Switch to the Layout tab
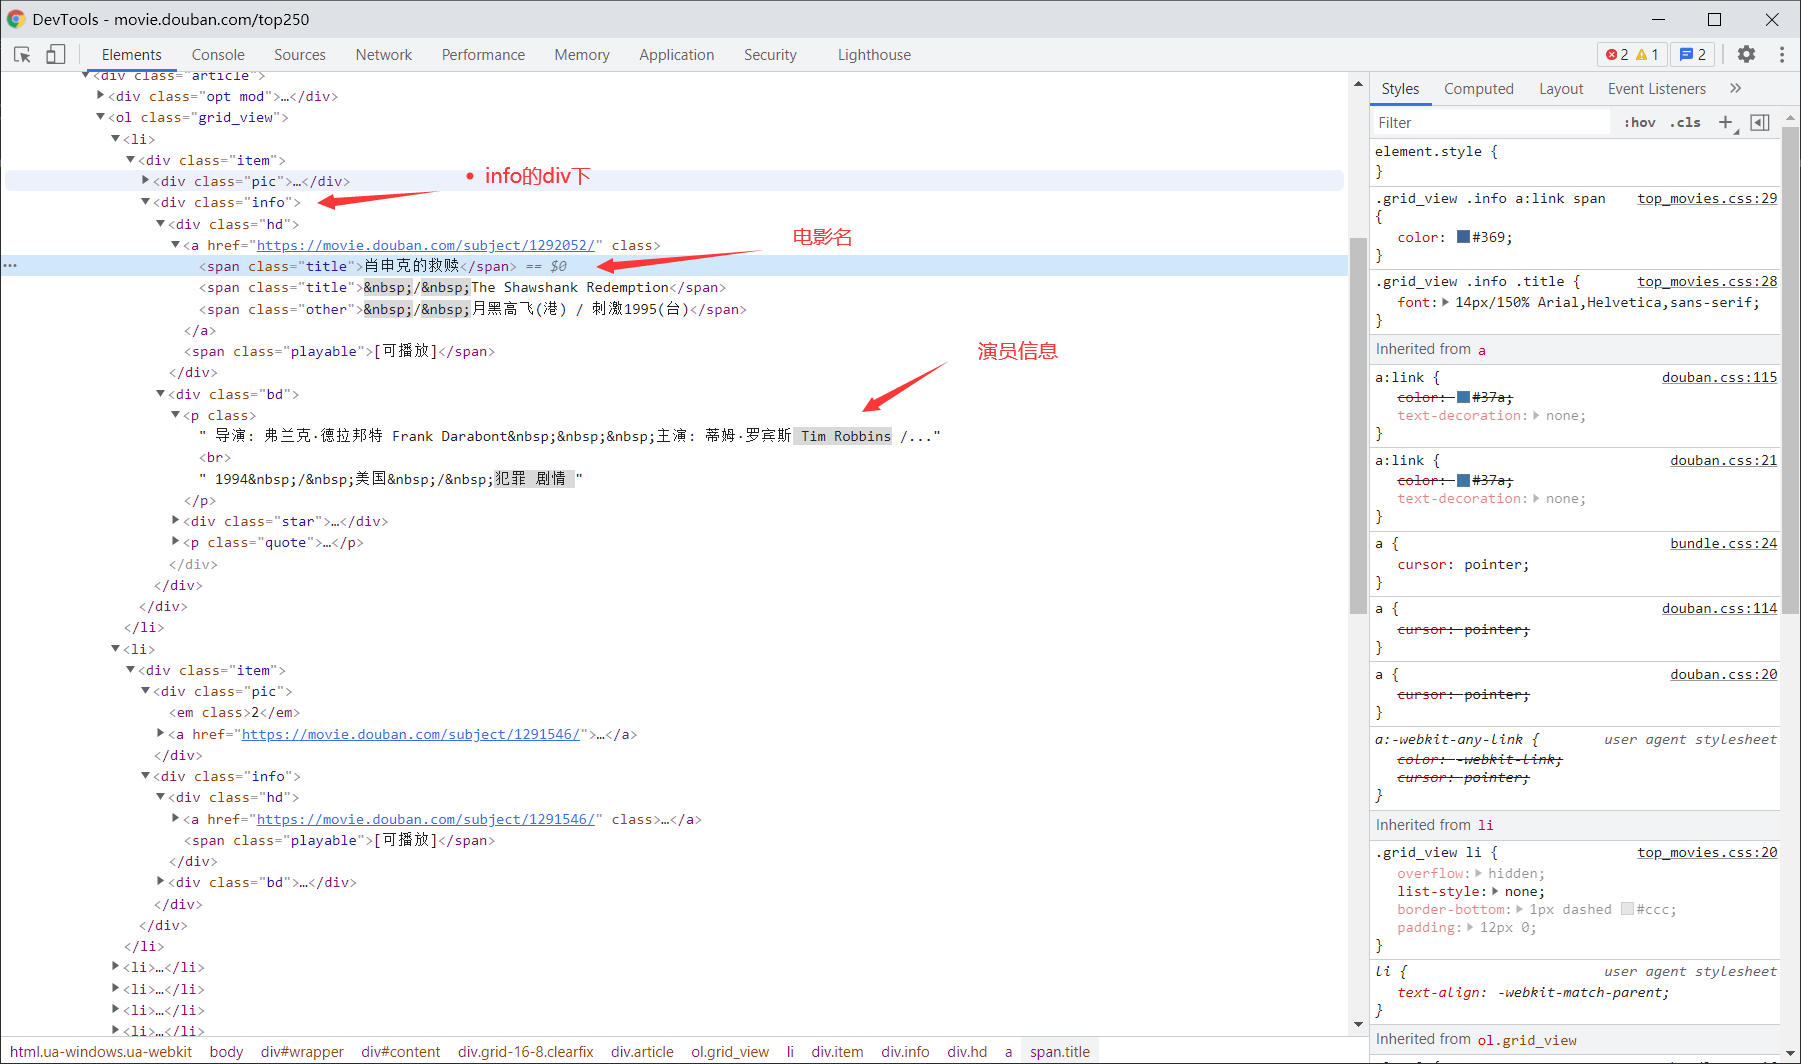This screenshot has height=1064, width=1801. point(1561,89)
